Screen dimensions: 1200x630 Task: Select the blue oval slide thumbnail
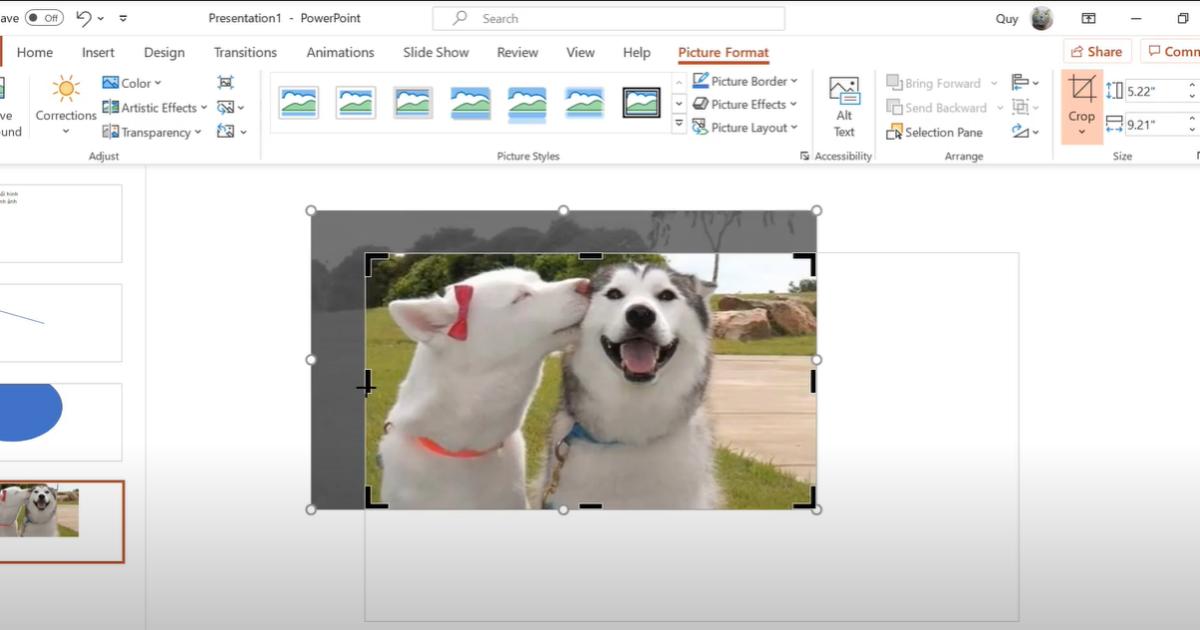(x=60, y=421)
